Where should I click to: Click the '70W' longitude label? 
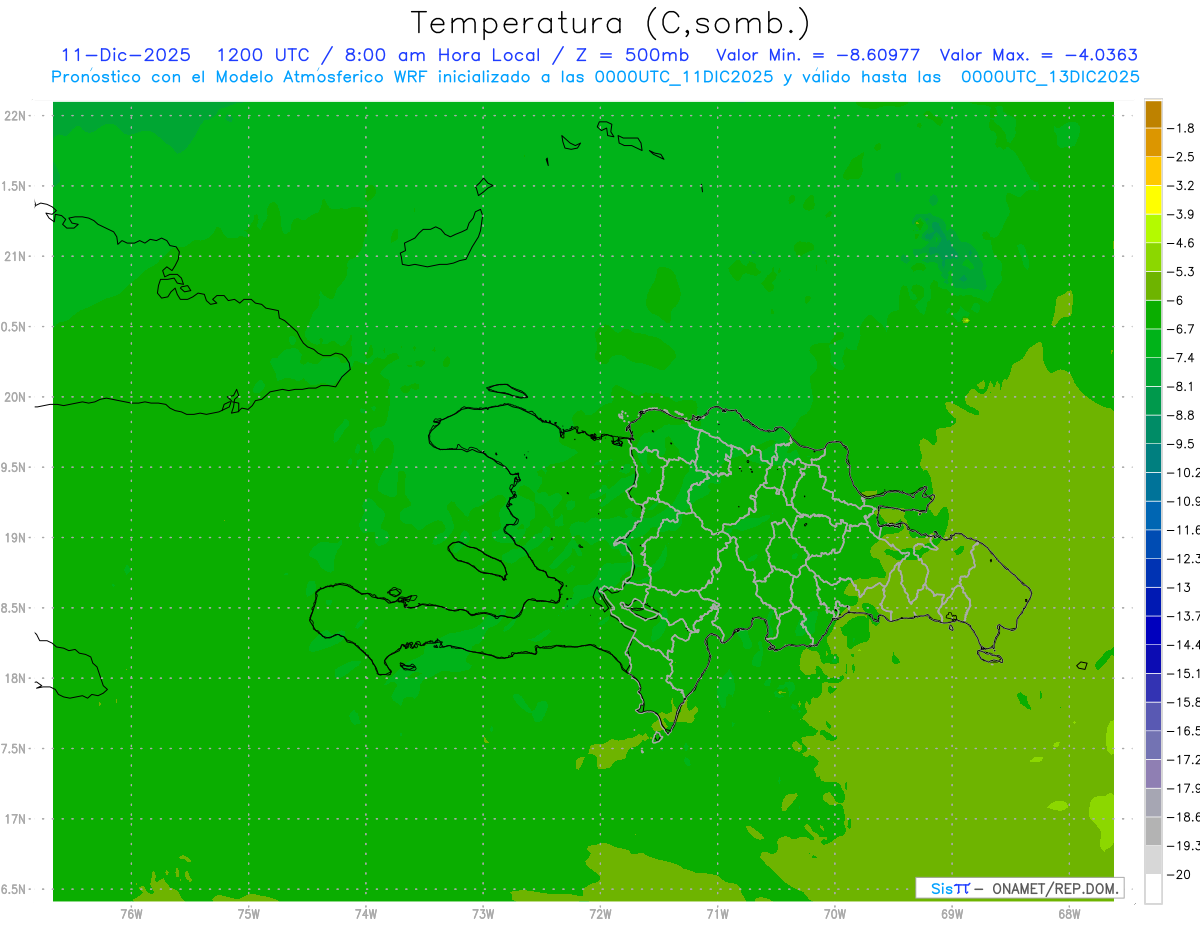pos(835,913)
